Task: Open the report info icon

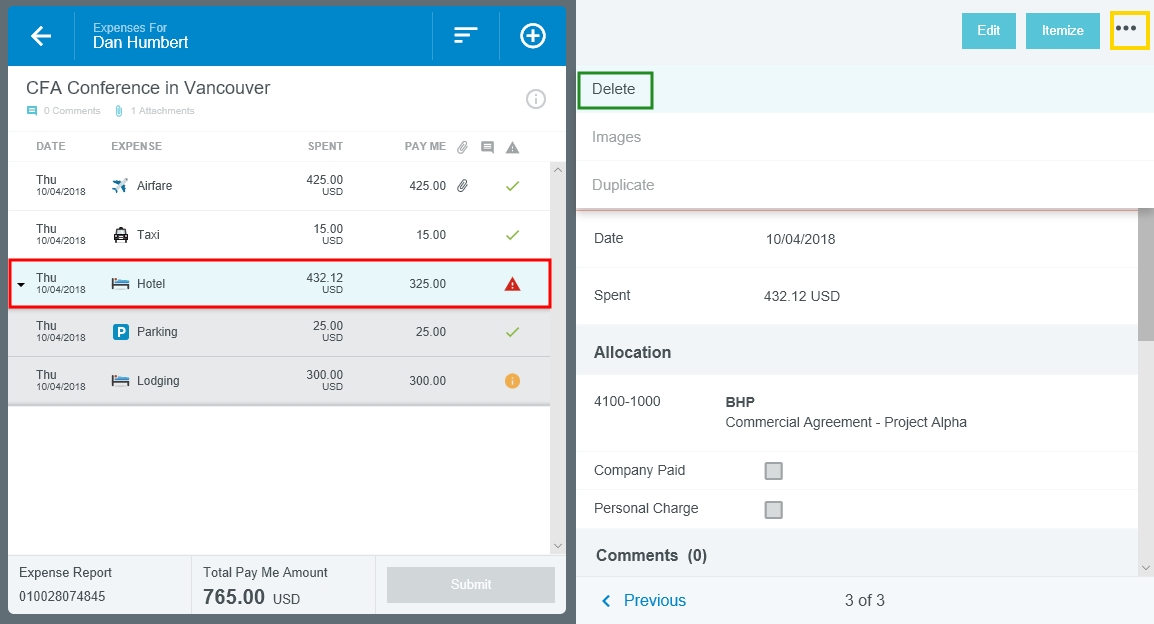Action: [536, 98]
